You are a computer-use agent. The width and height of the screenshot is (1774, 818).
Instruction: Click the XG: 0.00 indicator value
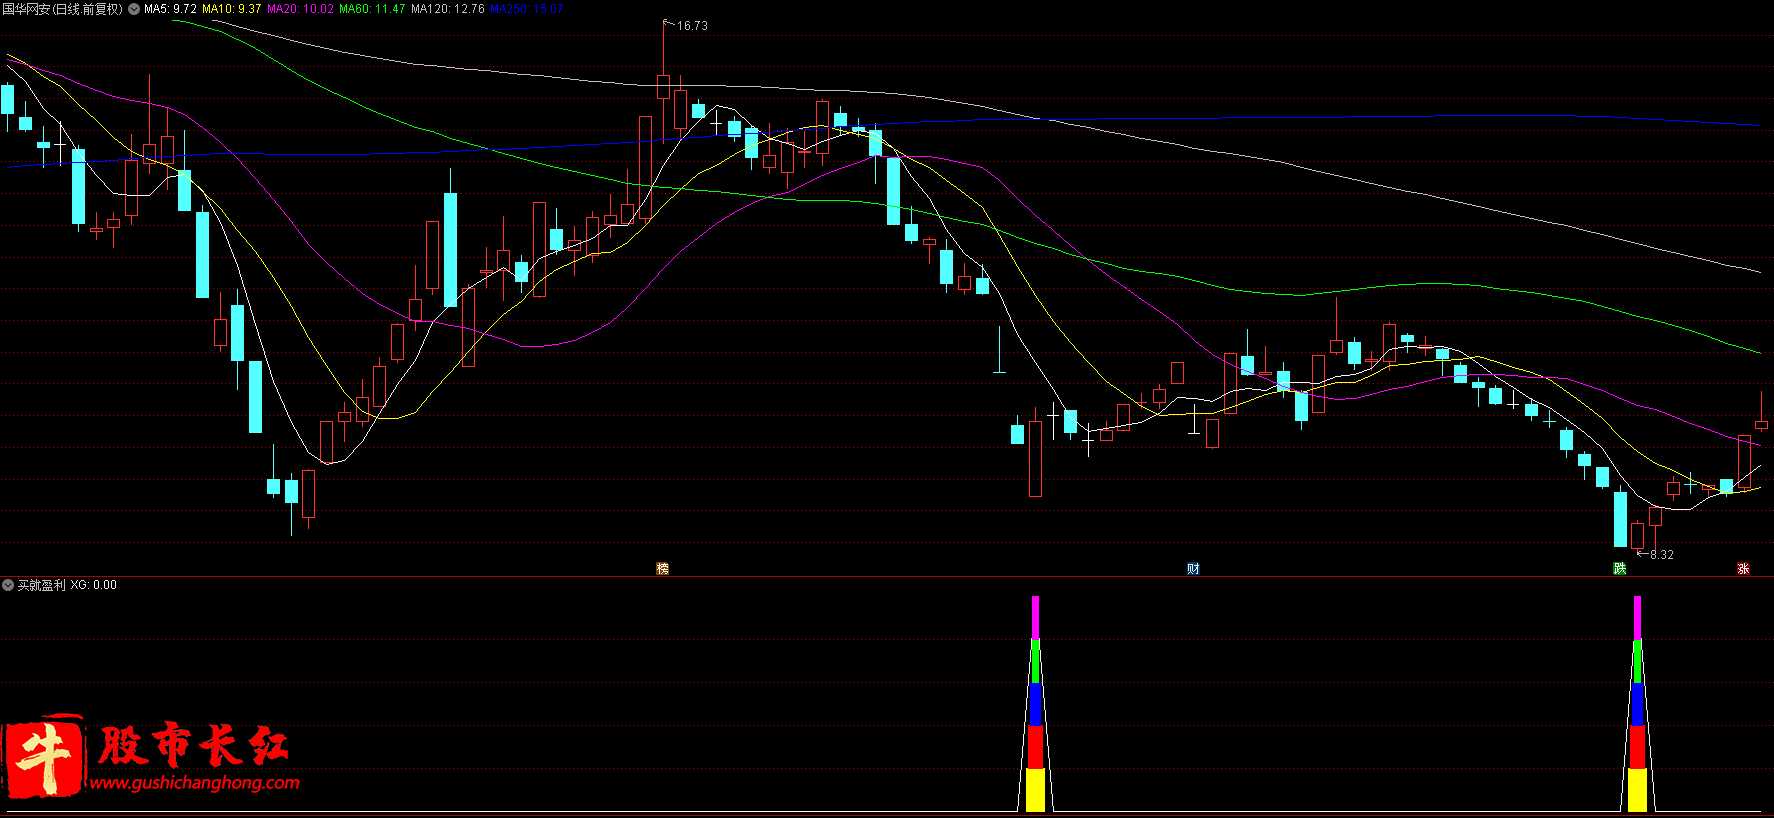[93, 585]
